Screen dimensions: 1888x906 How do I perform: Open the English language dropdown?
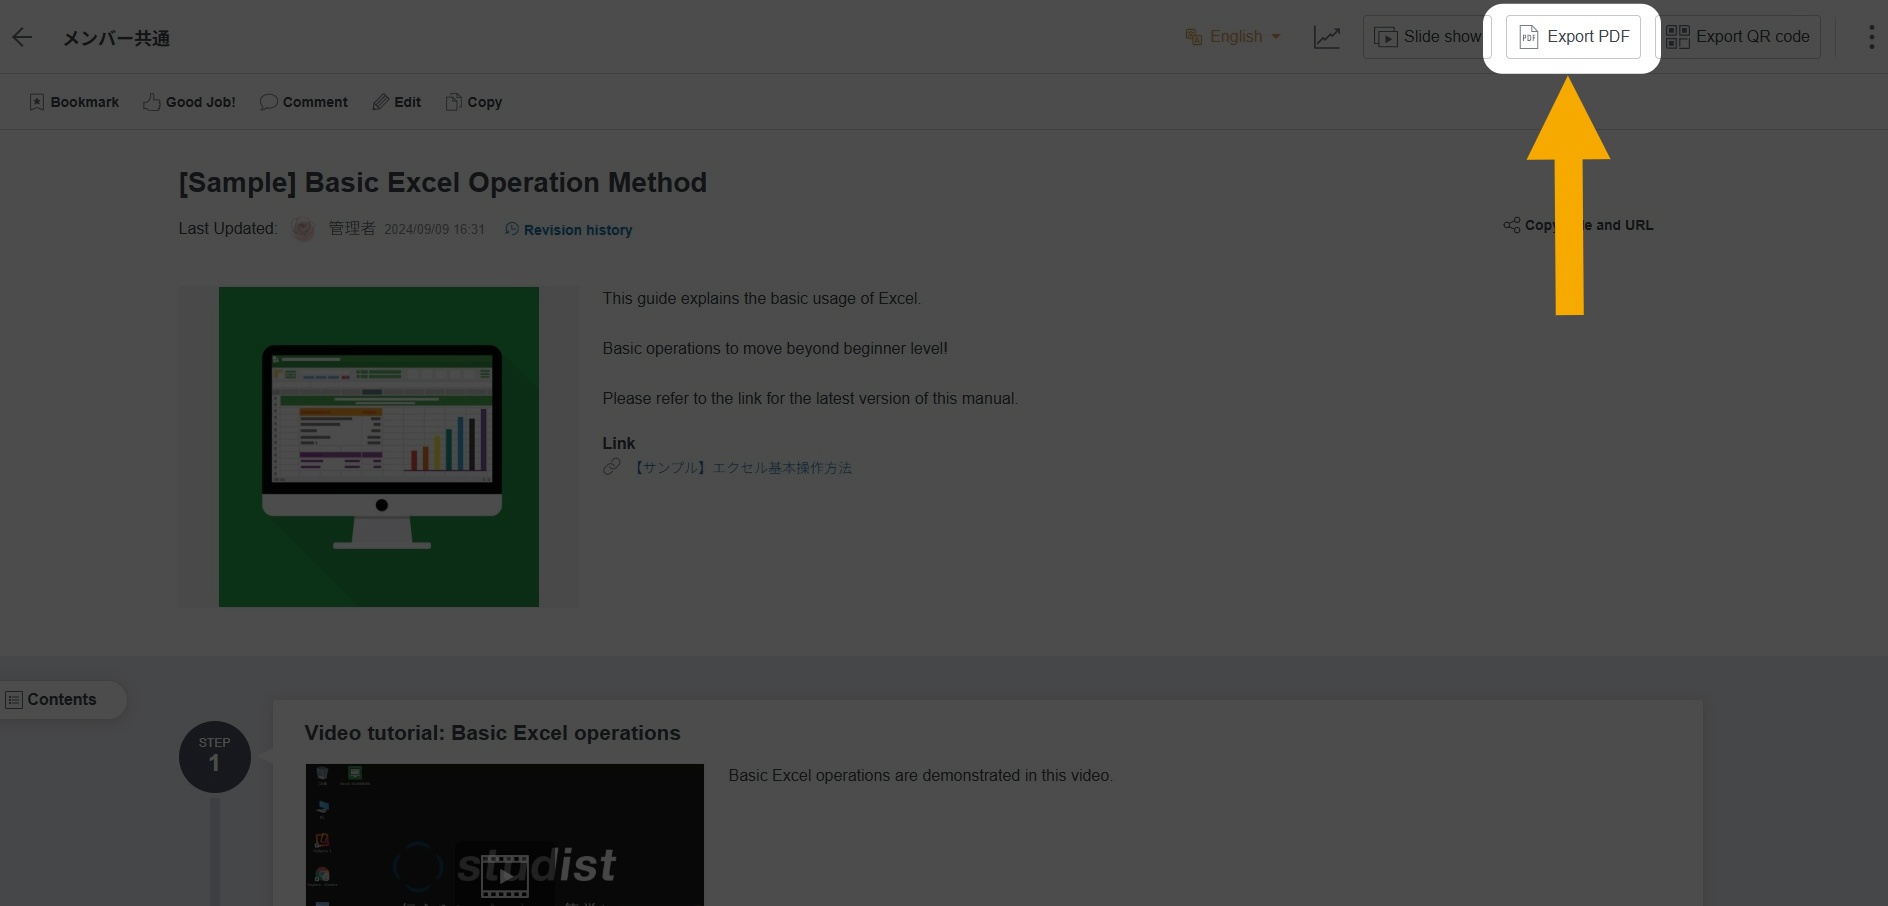coord(1232,37)
